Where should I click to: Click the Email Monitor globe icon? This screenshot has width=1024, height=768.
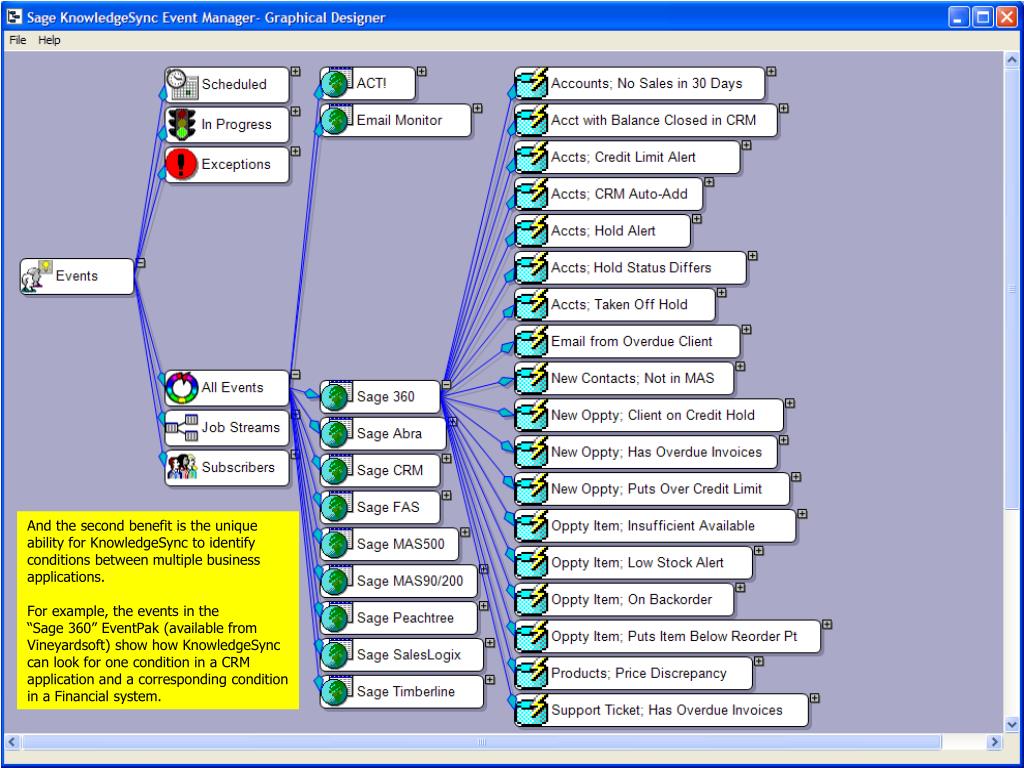337,120
